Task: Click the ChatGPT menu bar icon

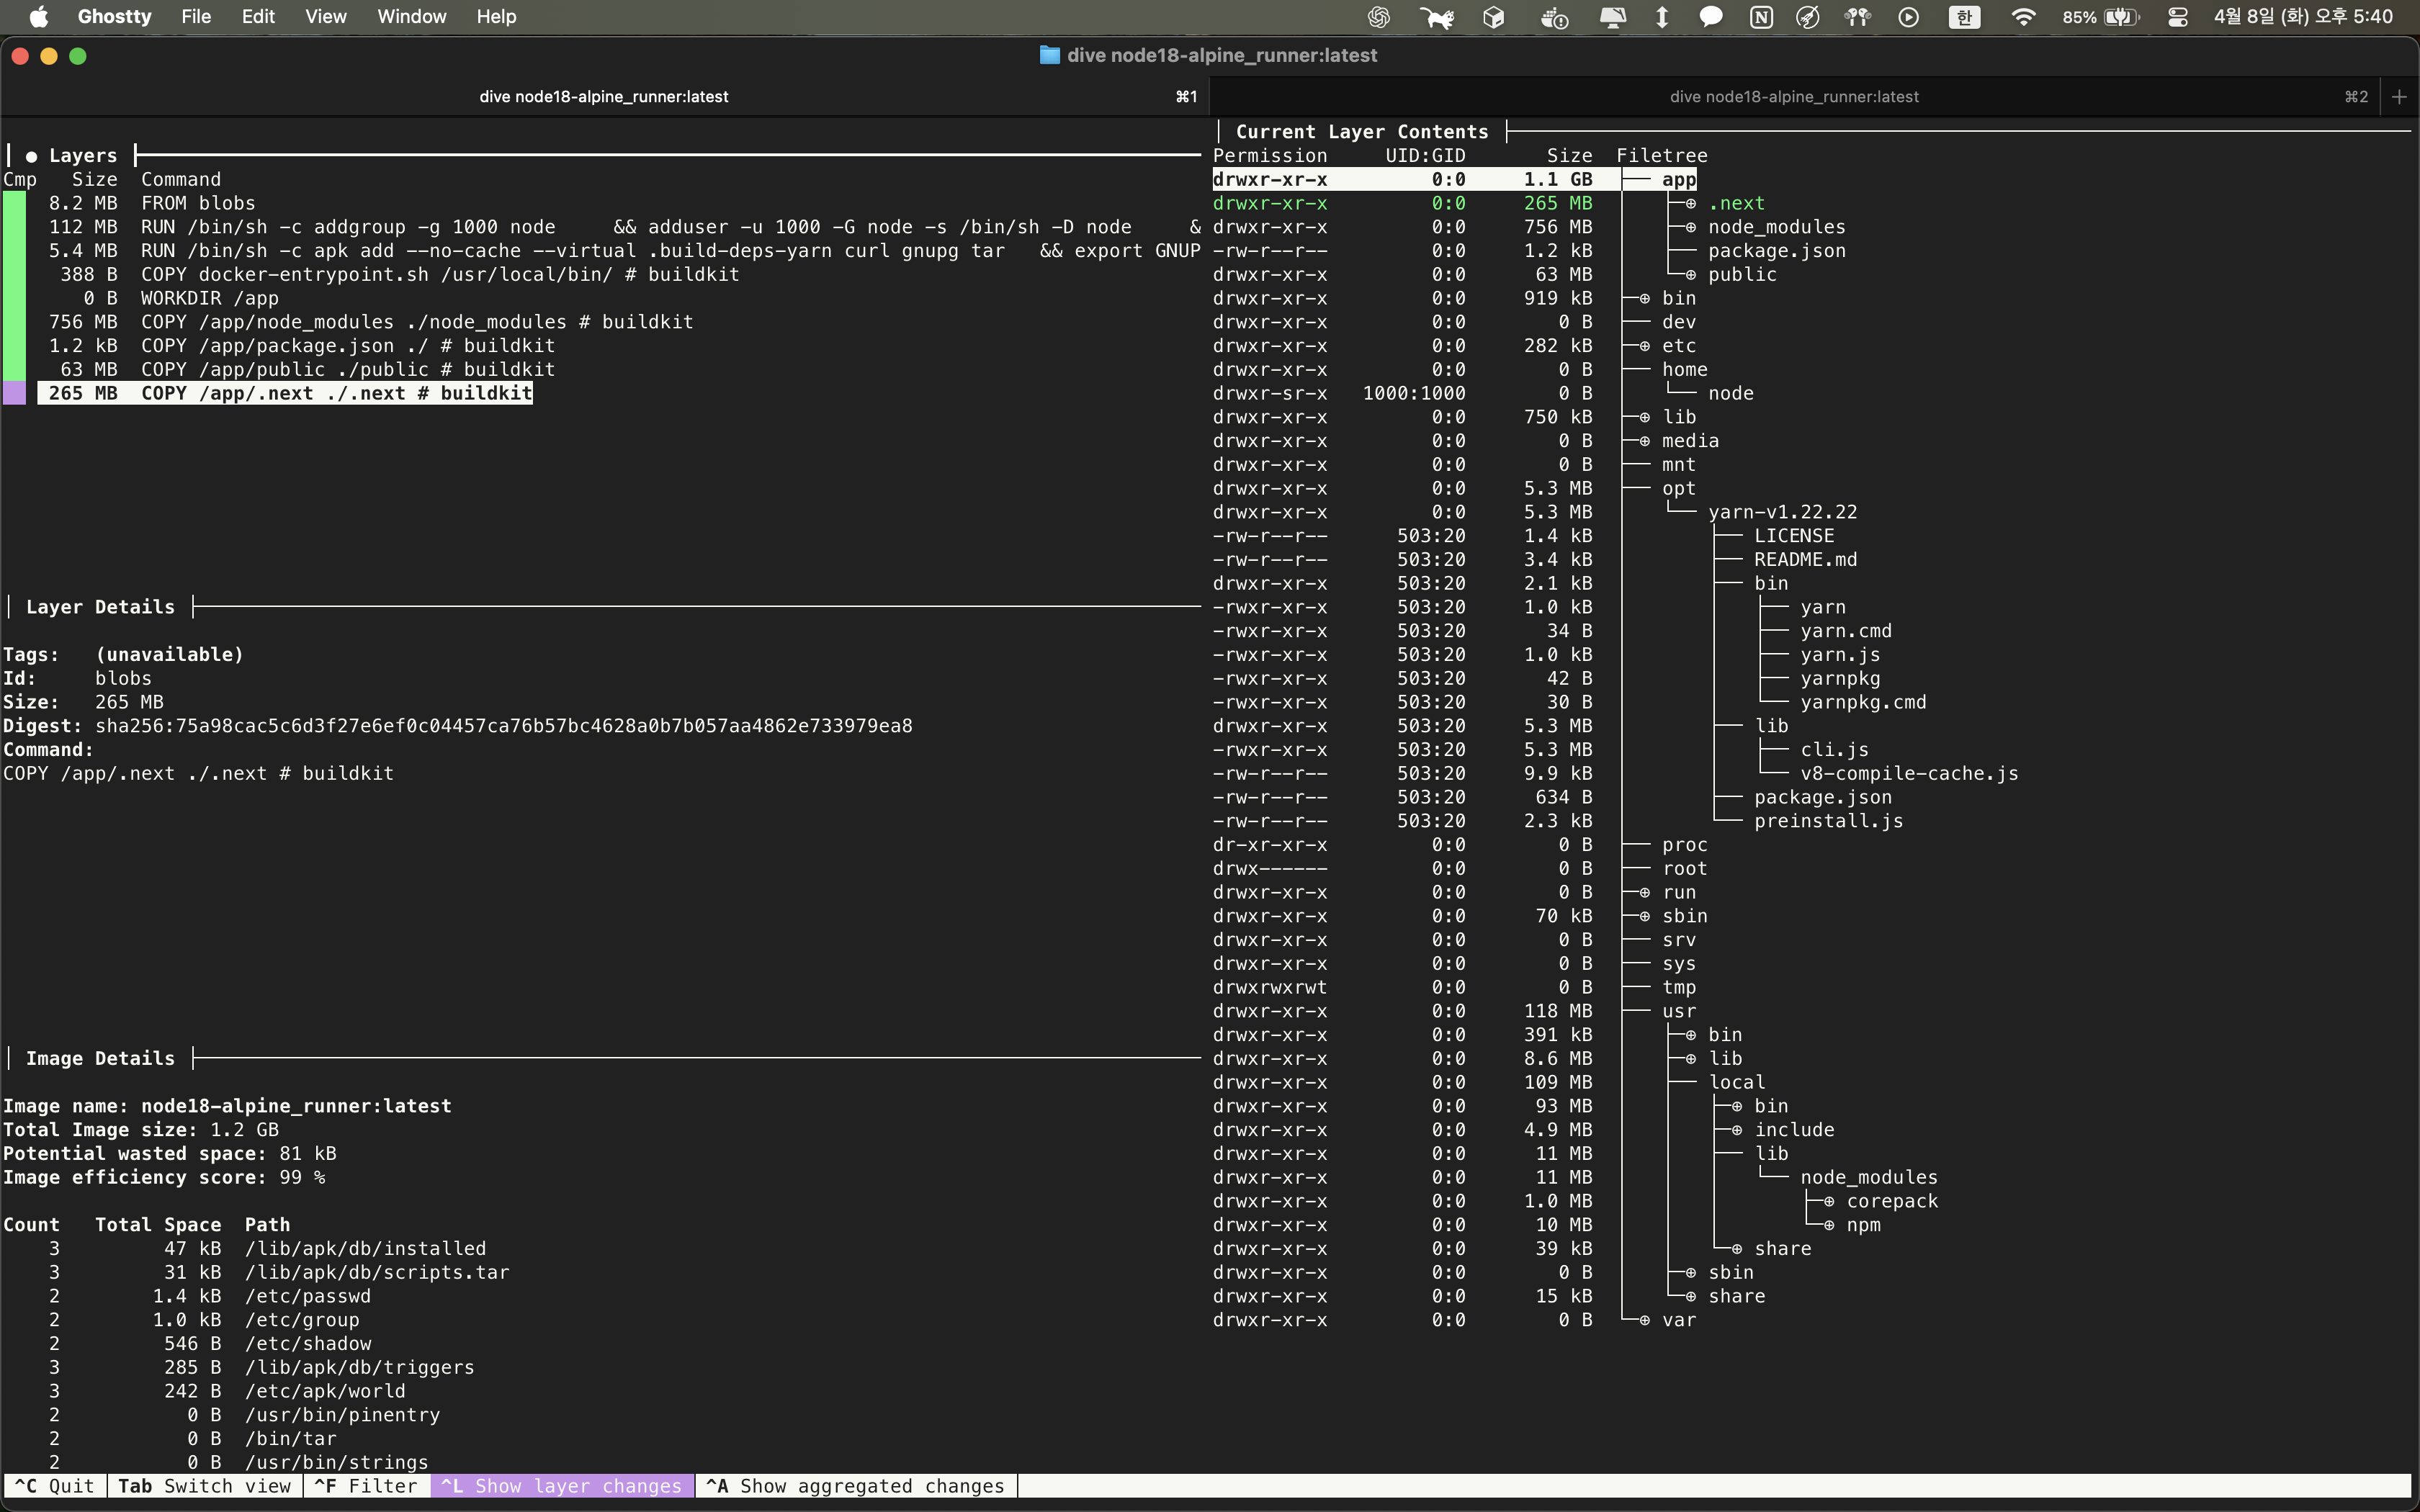Action: [x=1379, y=17]
